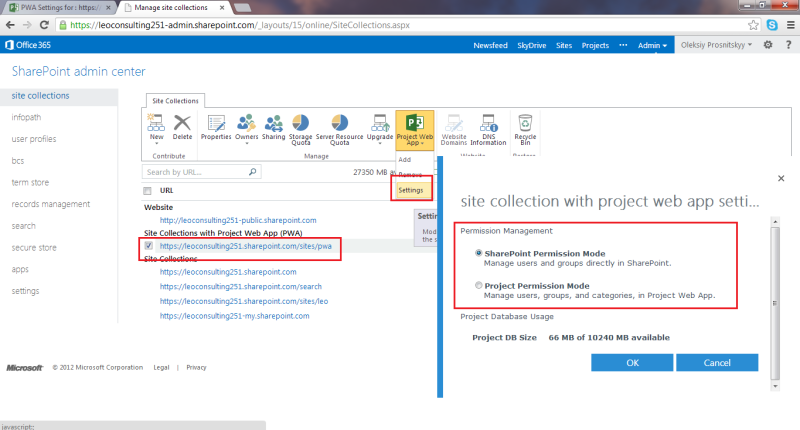Click the dialog vertical scrollbar up arrow
Image resolution: width=800 pixels, height=430 pixels.
click(775, 221)
